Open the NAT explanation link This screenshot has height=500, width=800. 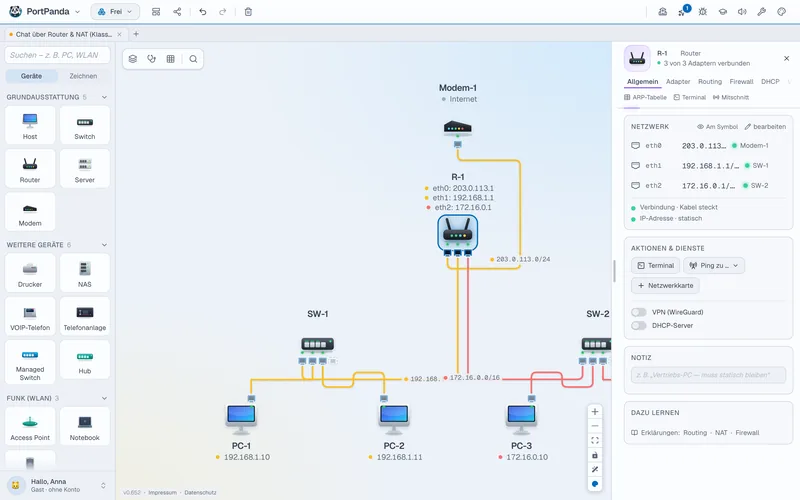pos(721,433)
